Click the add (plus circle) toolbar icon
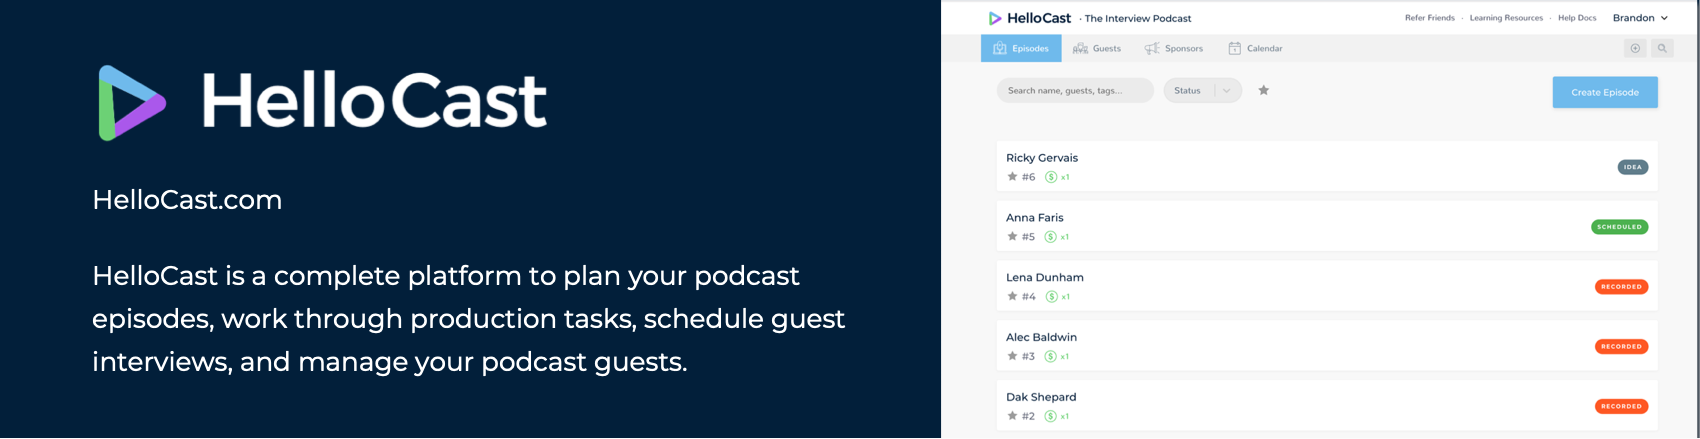This screenshot has width=1700, height=439. click(1635, 48)
